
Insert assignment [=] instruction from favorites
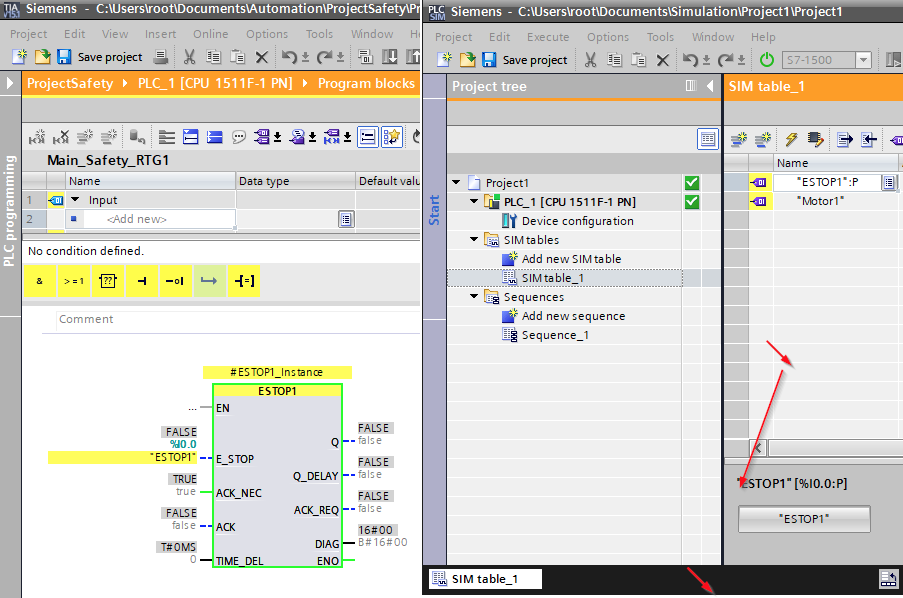244,281
